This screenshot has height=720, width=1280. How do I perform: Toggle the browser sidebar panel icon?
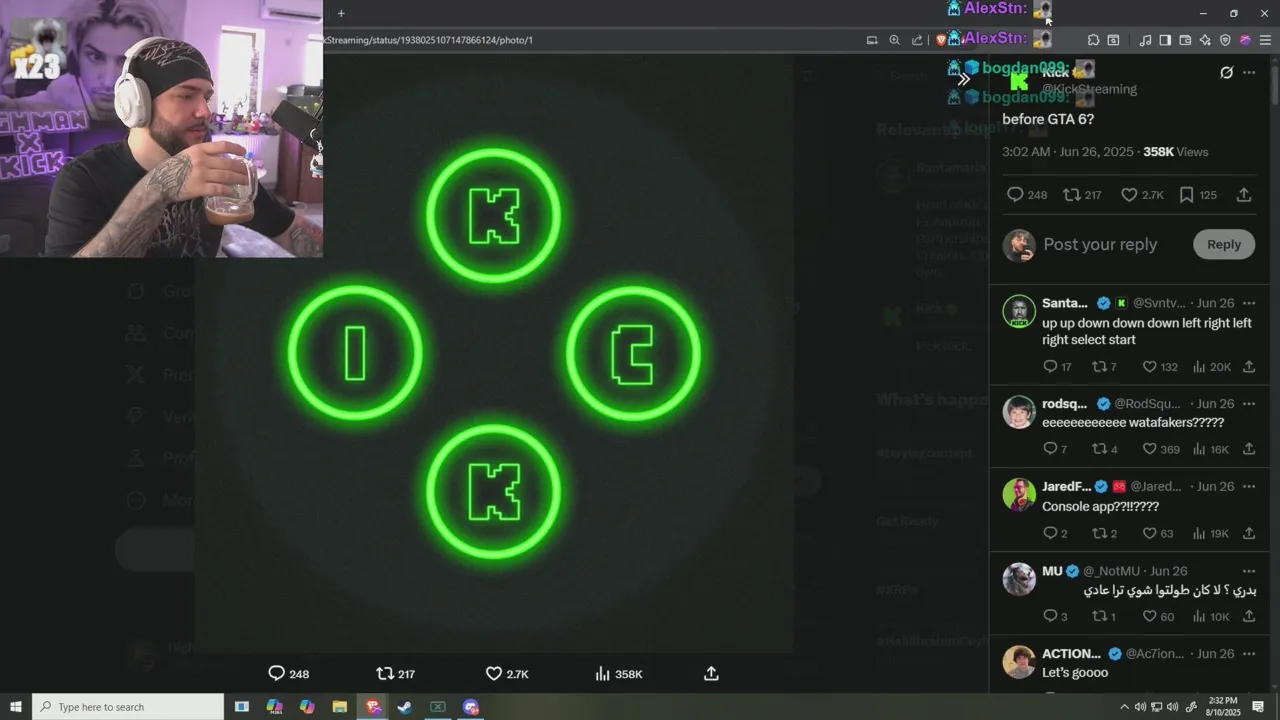coord(1165,40)
